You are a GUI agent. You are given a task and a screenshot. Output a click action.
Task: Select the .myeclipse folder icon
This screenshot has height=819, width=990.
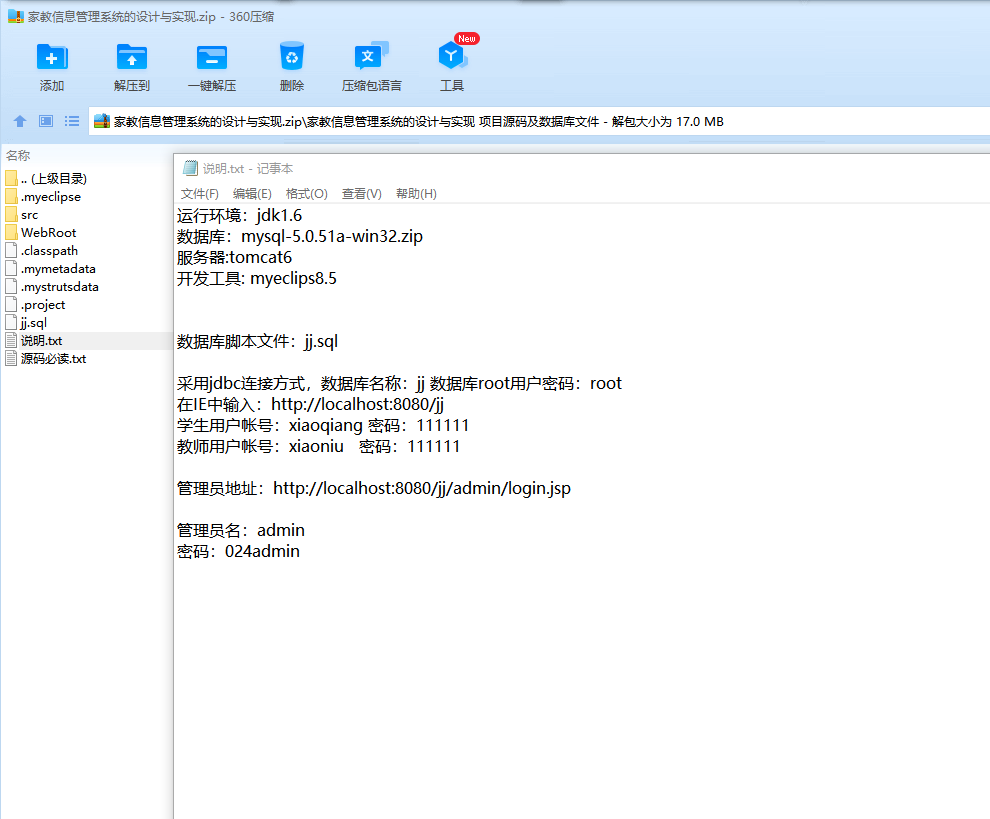11,196
